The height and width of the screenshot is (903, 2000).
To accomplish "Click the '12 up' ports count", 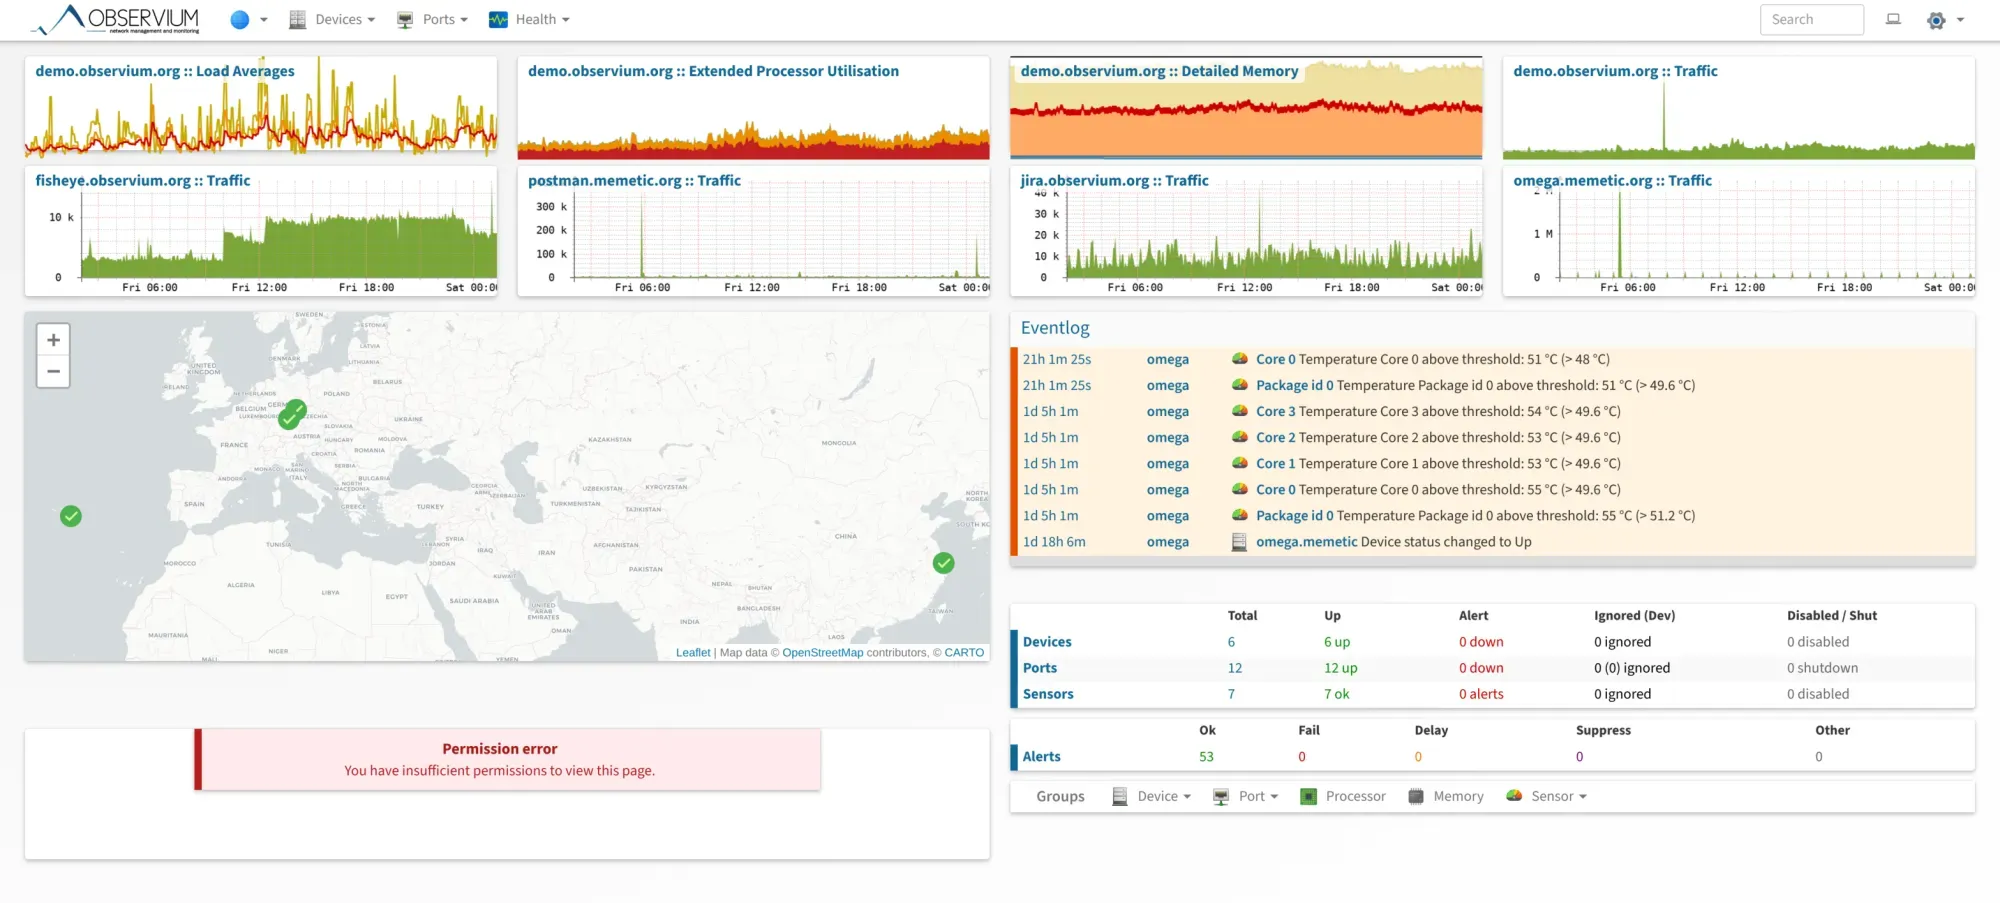I will coord(1341,668).
